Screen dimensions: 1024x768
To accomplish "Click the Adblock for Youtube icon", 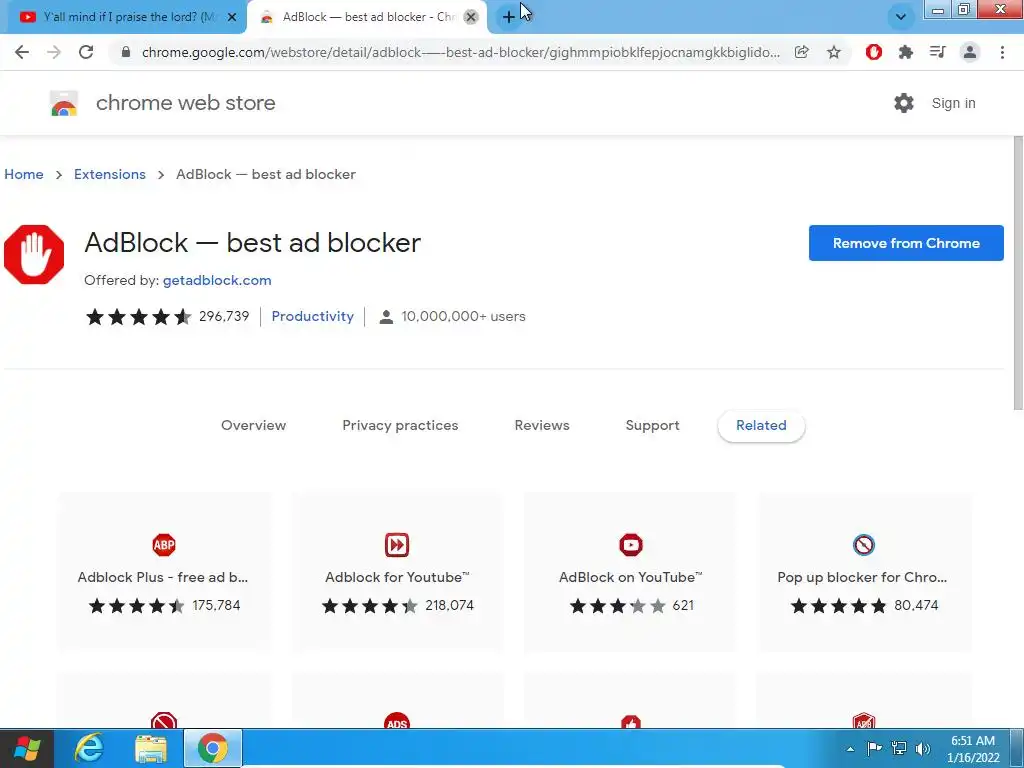I will coord(397,545).
